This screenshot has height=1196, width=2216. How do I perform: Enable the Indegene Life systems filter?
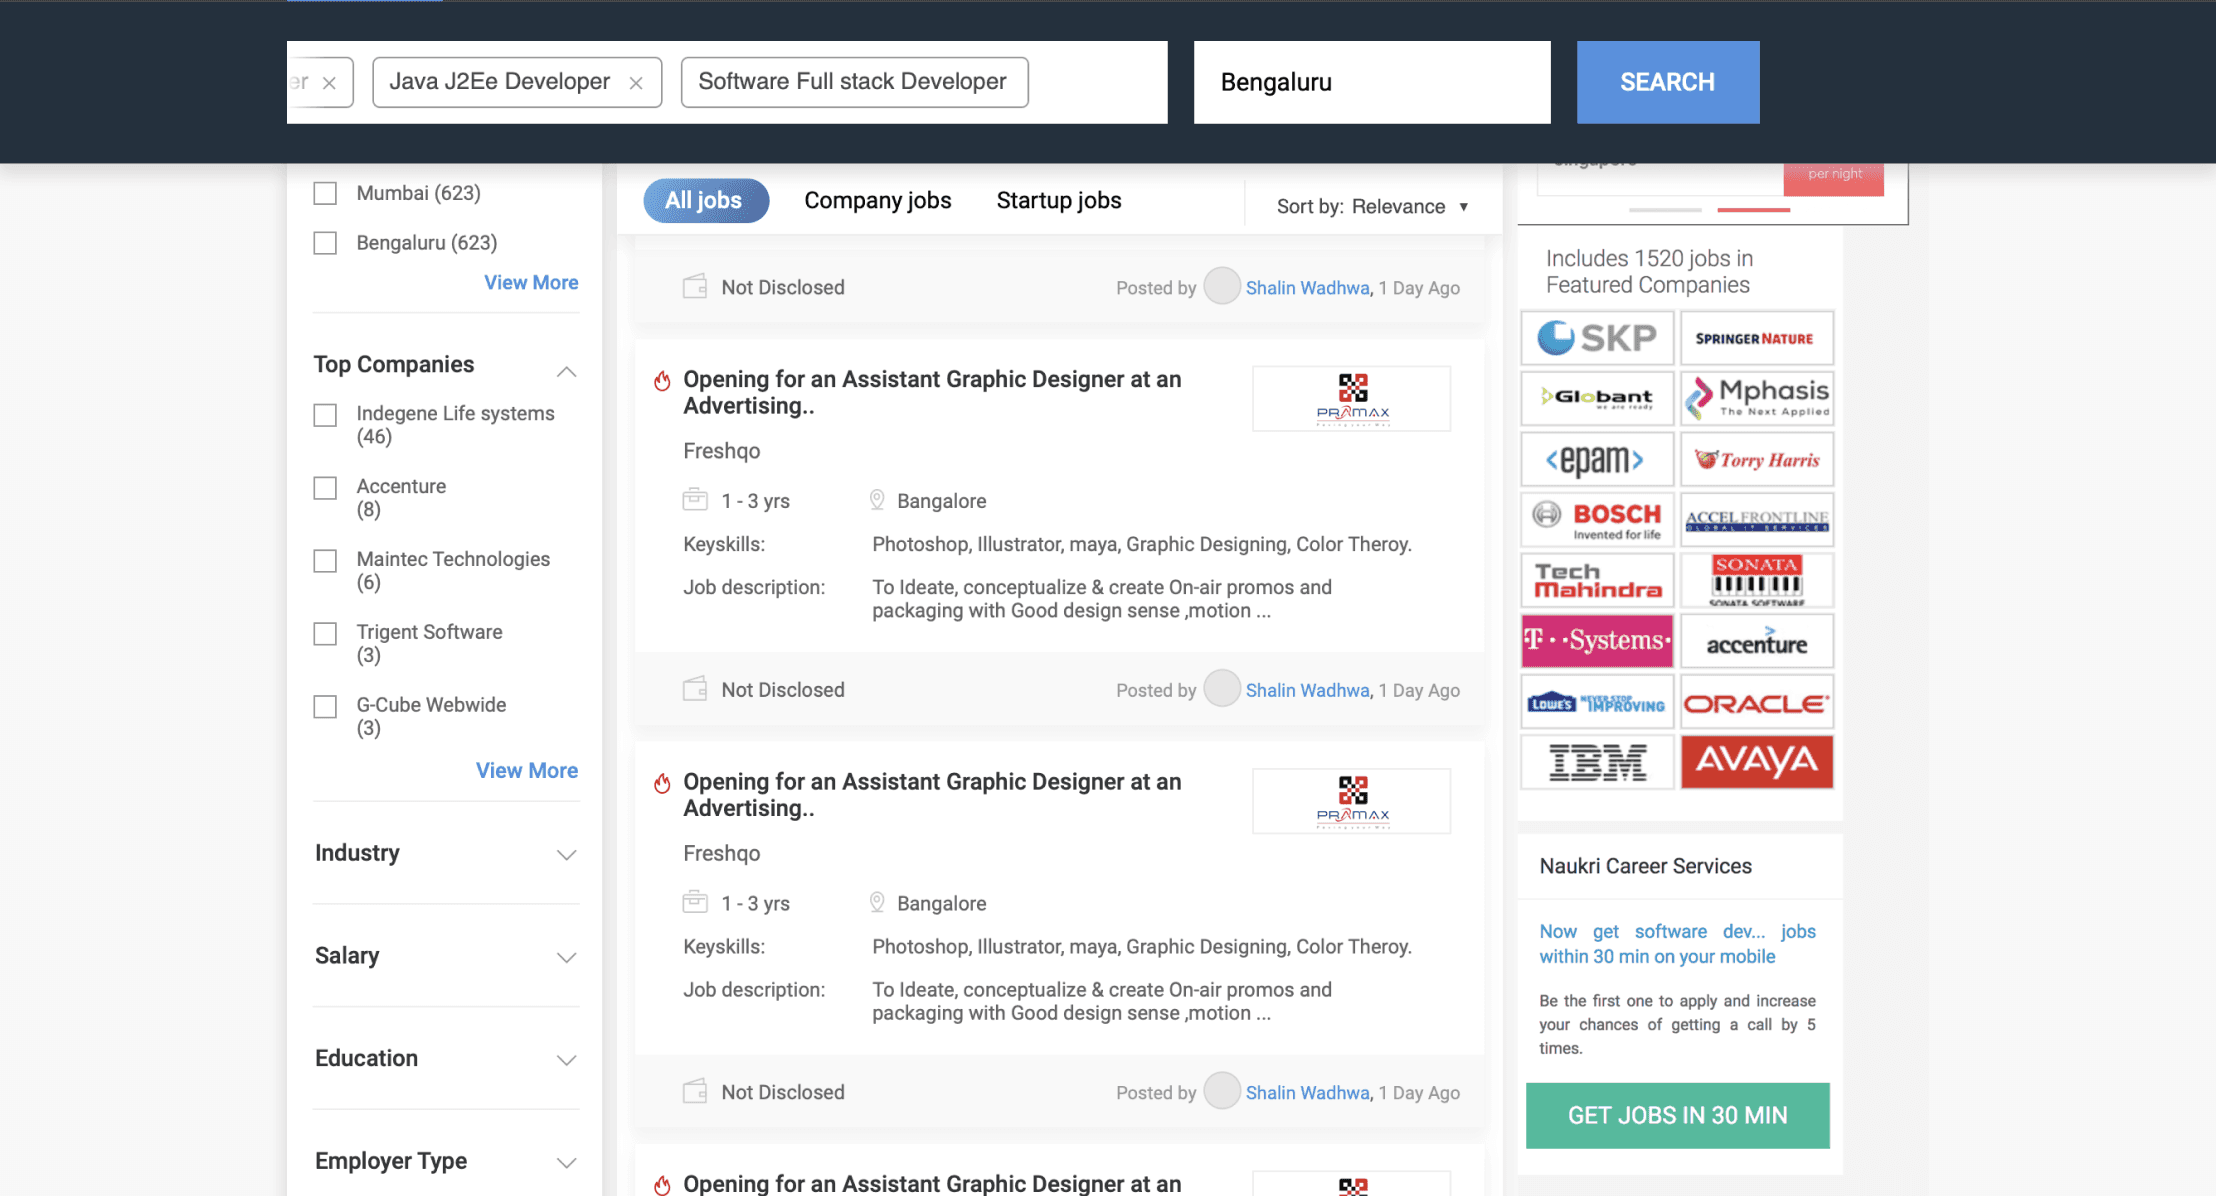[x=325, y=415]
